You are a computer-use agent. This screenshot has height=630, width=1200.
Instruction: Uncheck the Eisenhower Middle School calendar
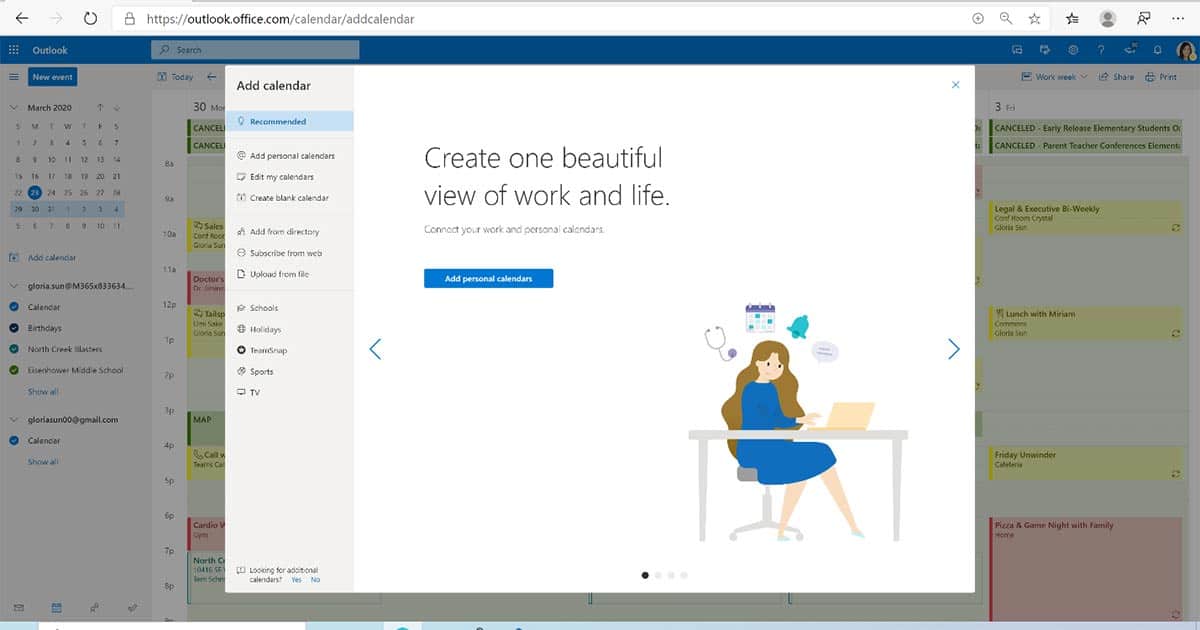14,370
